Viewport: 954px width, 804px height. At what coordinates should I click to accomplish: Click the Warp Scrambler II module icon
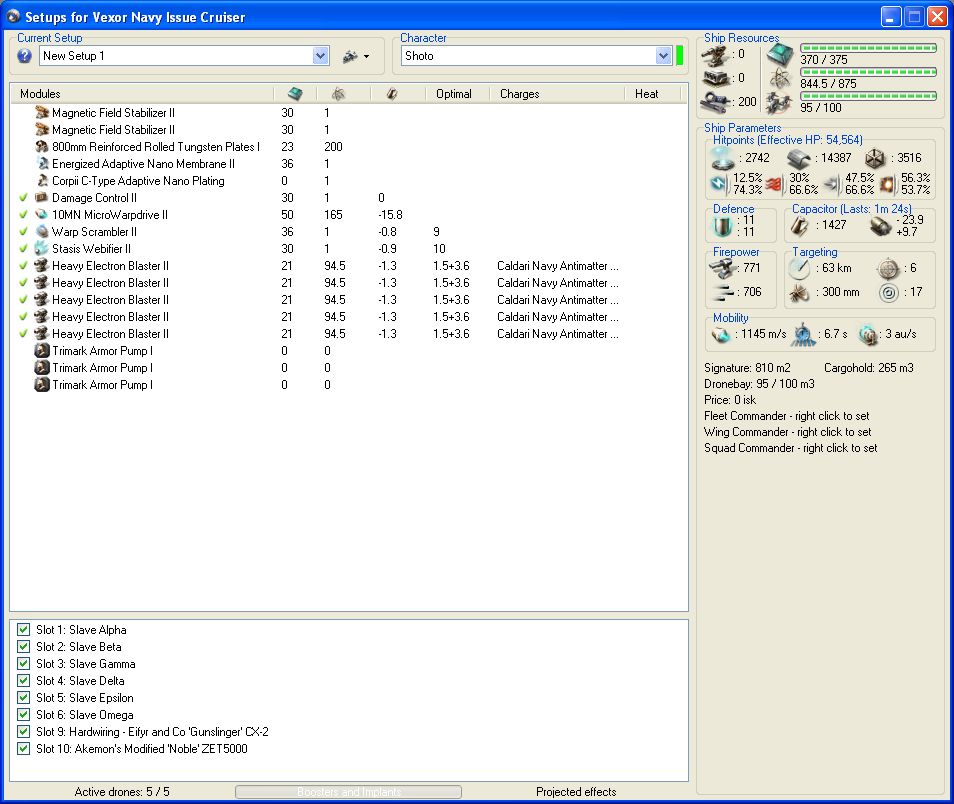click(x=42, y=232)
